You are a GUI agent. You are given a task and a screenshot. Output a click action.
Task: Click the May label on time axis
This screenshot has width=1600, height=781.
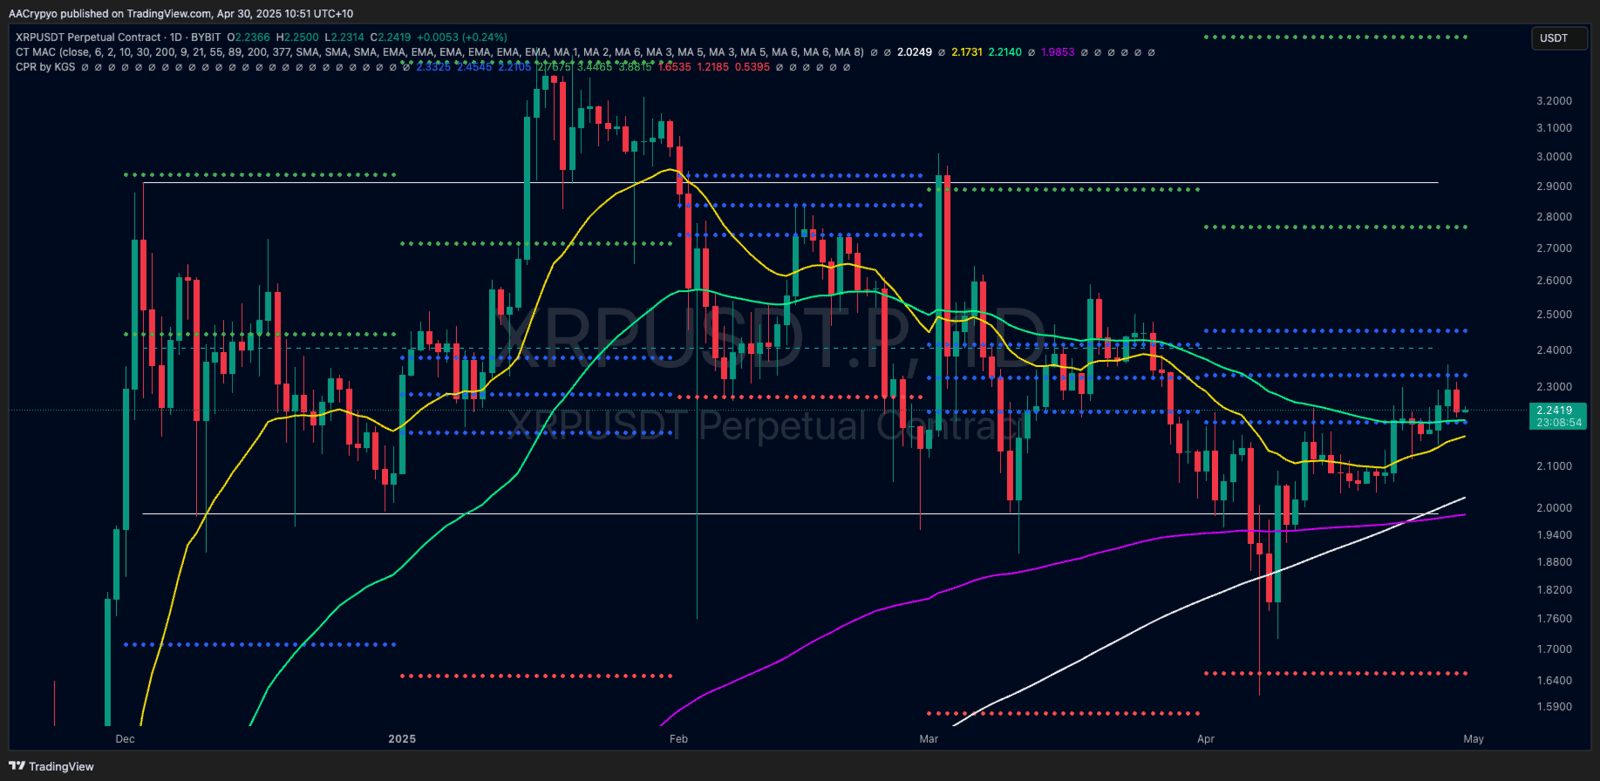(x=1473, y=739)
